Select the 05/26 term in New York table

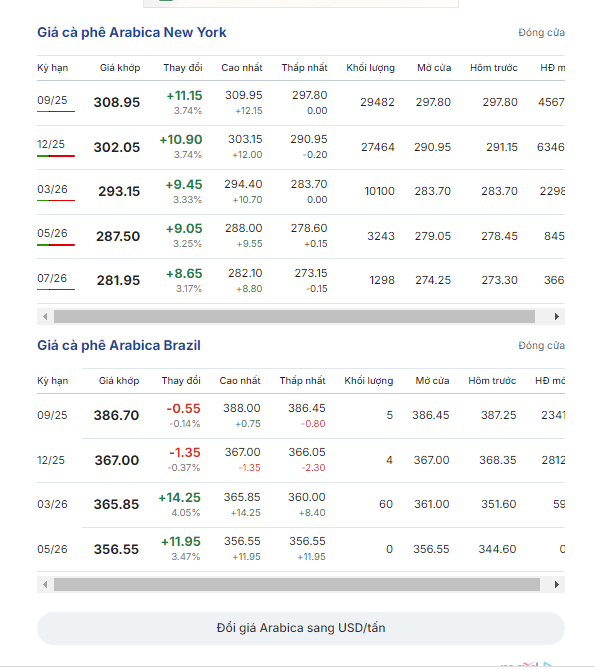click(x=52, y=233)
